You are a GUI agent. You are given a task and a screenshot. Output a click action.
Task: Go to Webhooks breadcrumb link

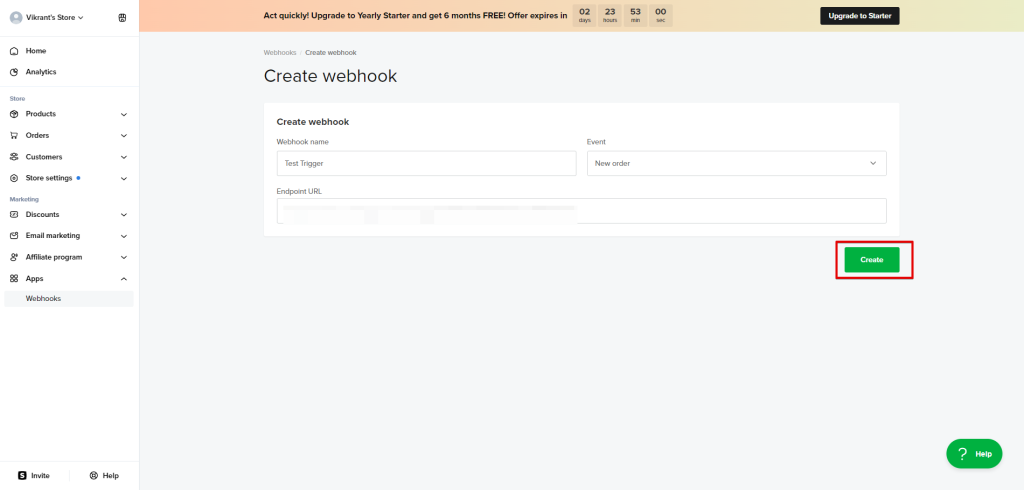click(280, 52)
